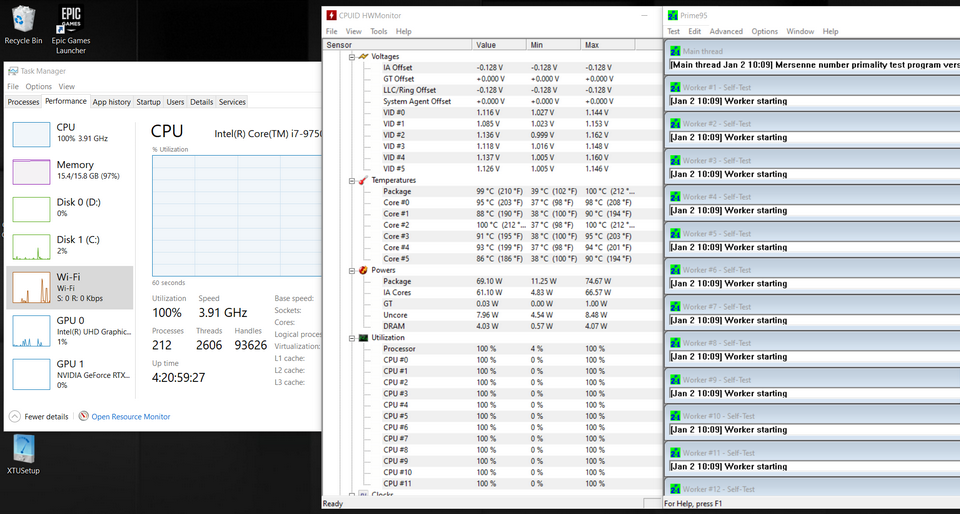The width and height of the screenshot is (960, 514).
Task: Open the Epic Games Launcher shortcut
Action: pos(70,22)
